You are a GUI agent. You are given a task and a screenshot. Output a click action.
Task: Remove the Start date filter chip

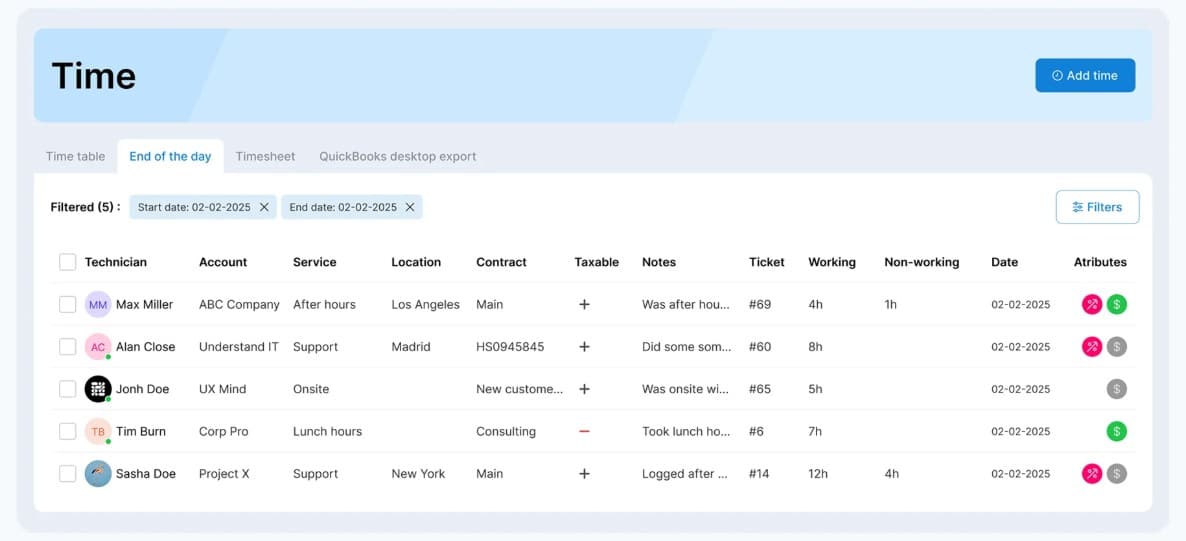(x=264, y=207)
